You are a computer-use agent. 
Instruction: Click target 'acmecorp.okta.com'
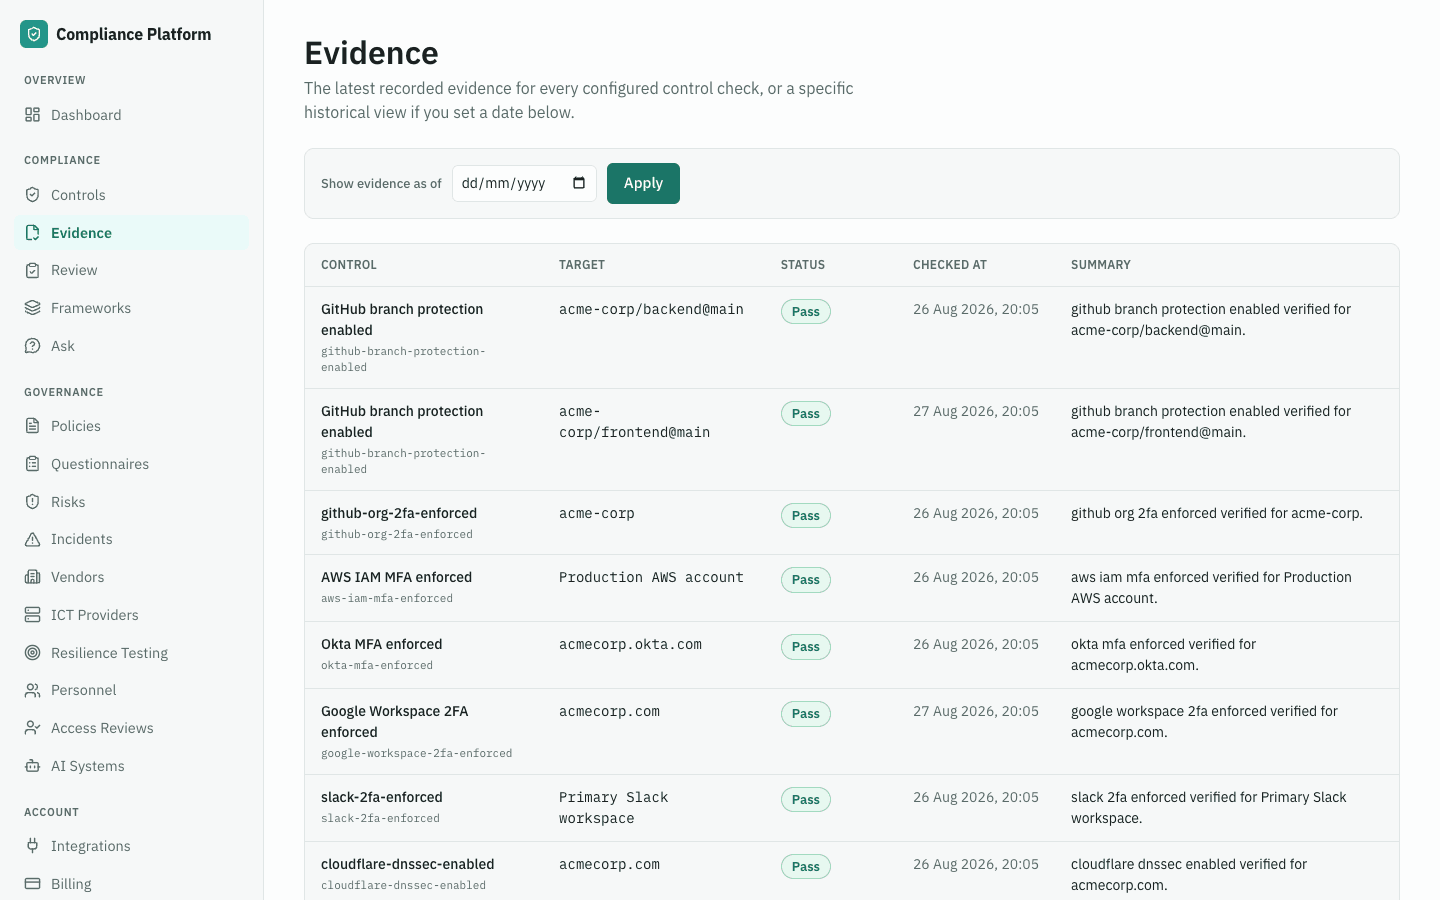coord(630,644)
